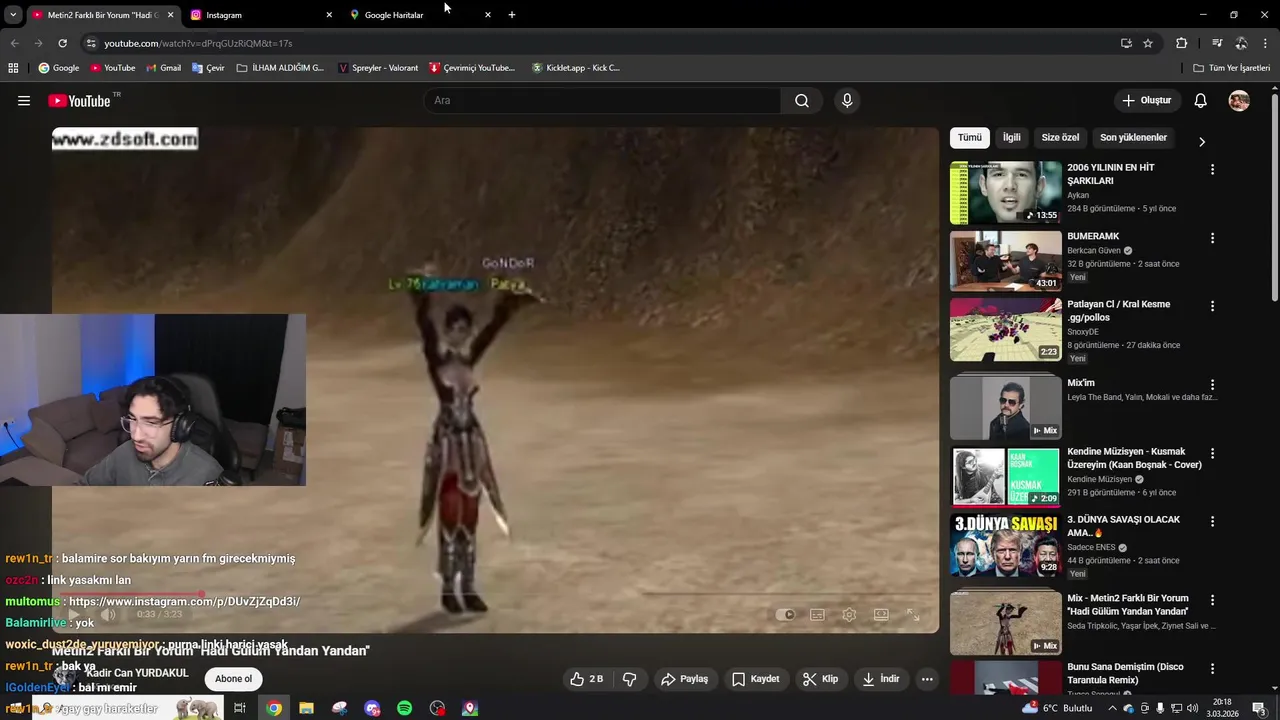Dislike the video with thumbs down
This screenshot has height=720, width=1280.
coord(629,679)
